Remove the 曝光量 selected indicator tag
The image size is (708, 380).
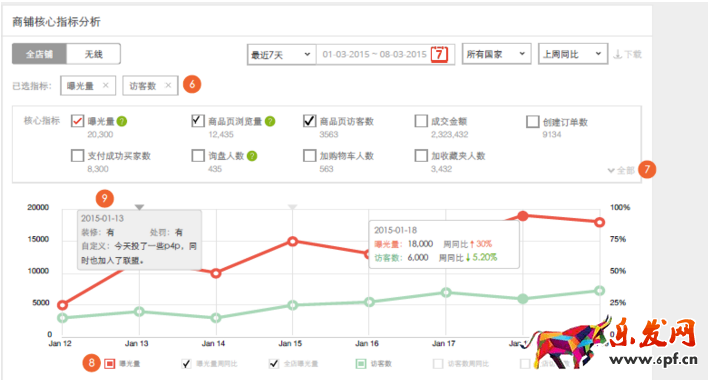pos(105,85)
